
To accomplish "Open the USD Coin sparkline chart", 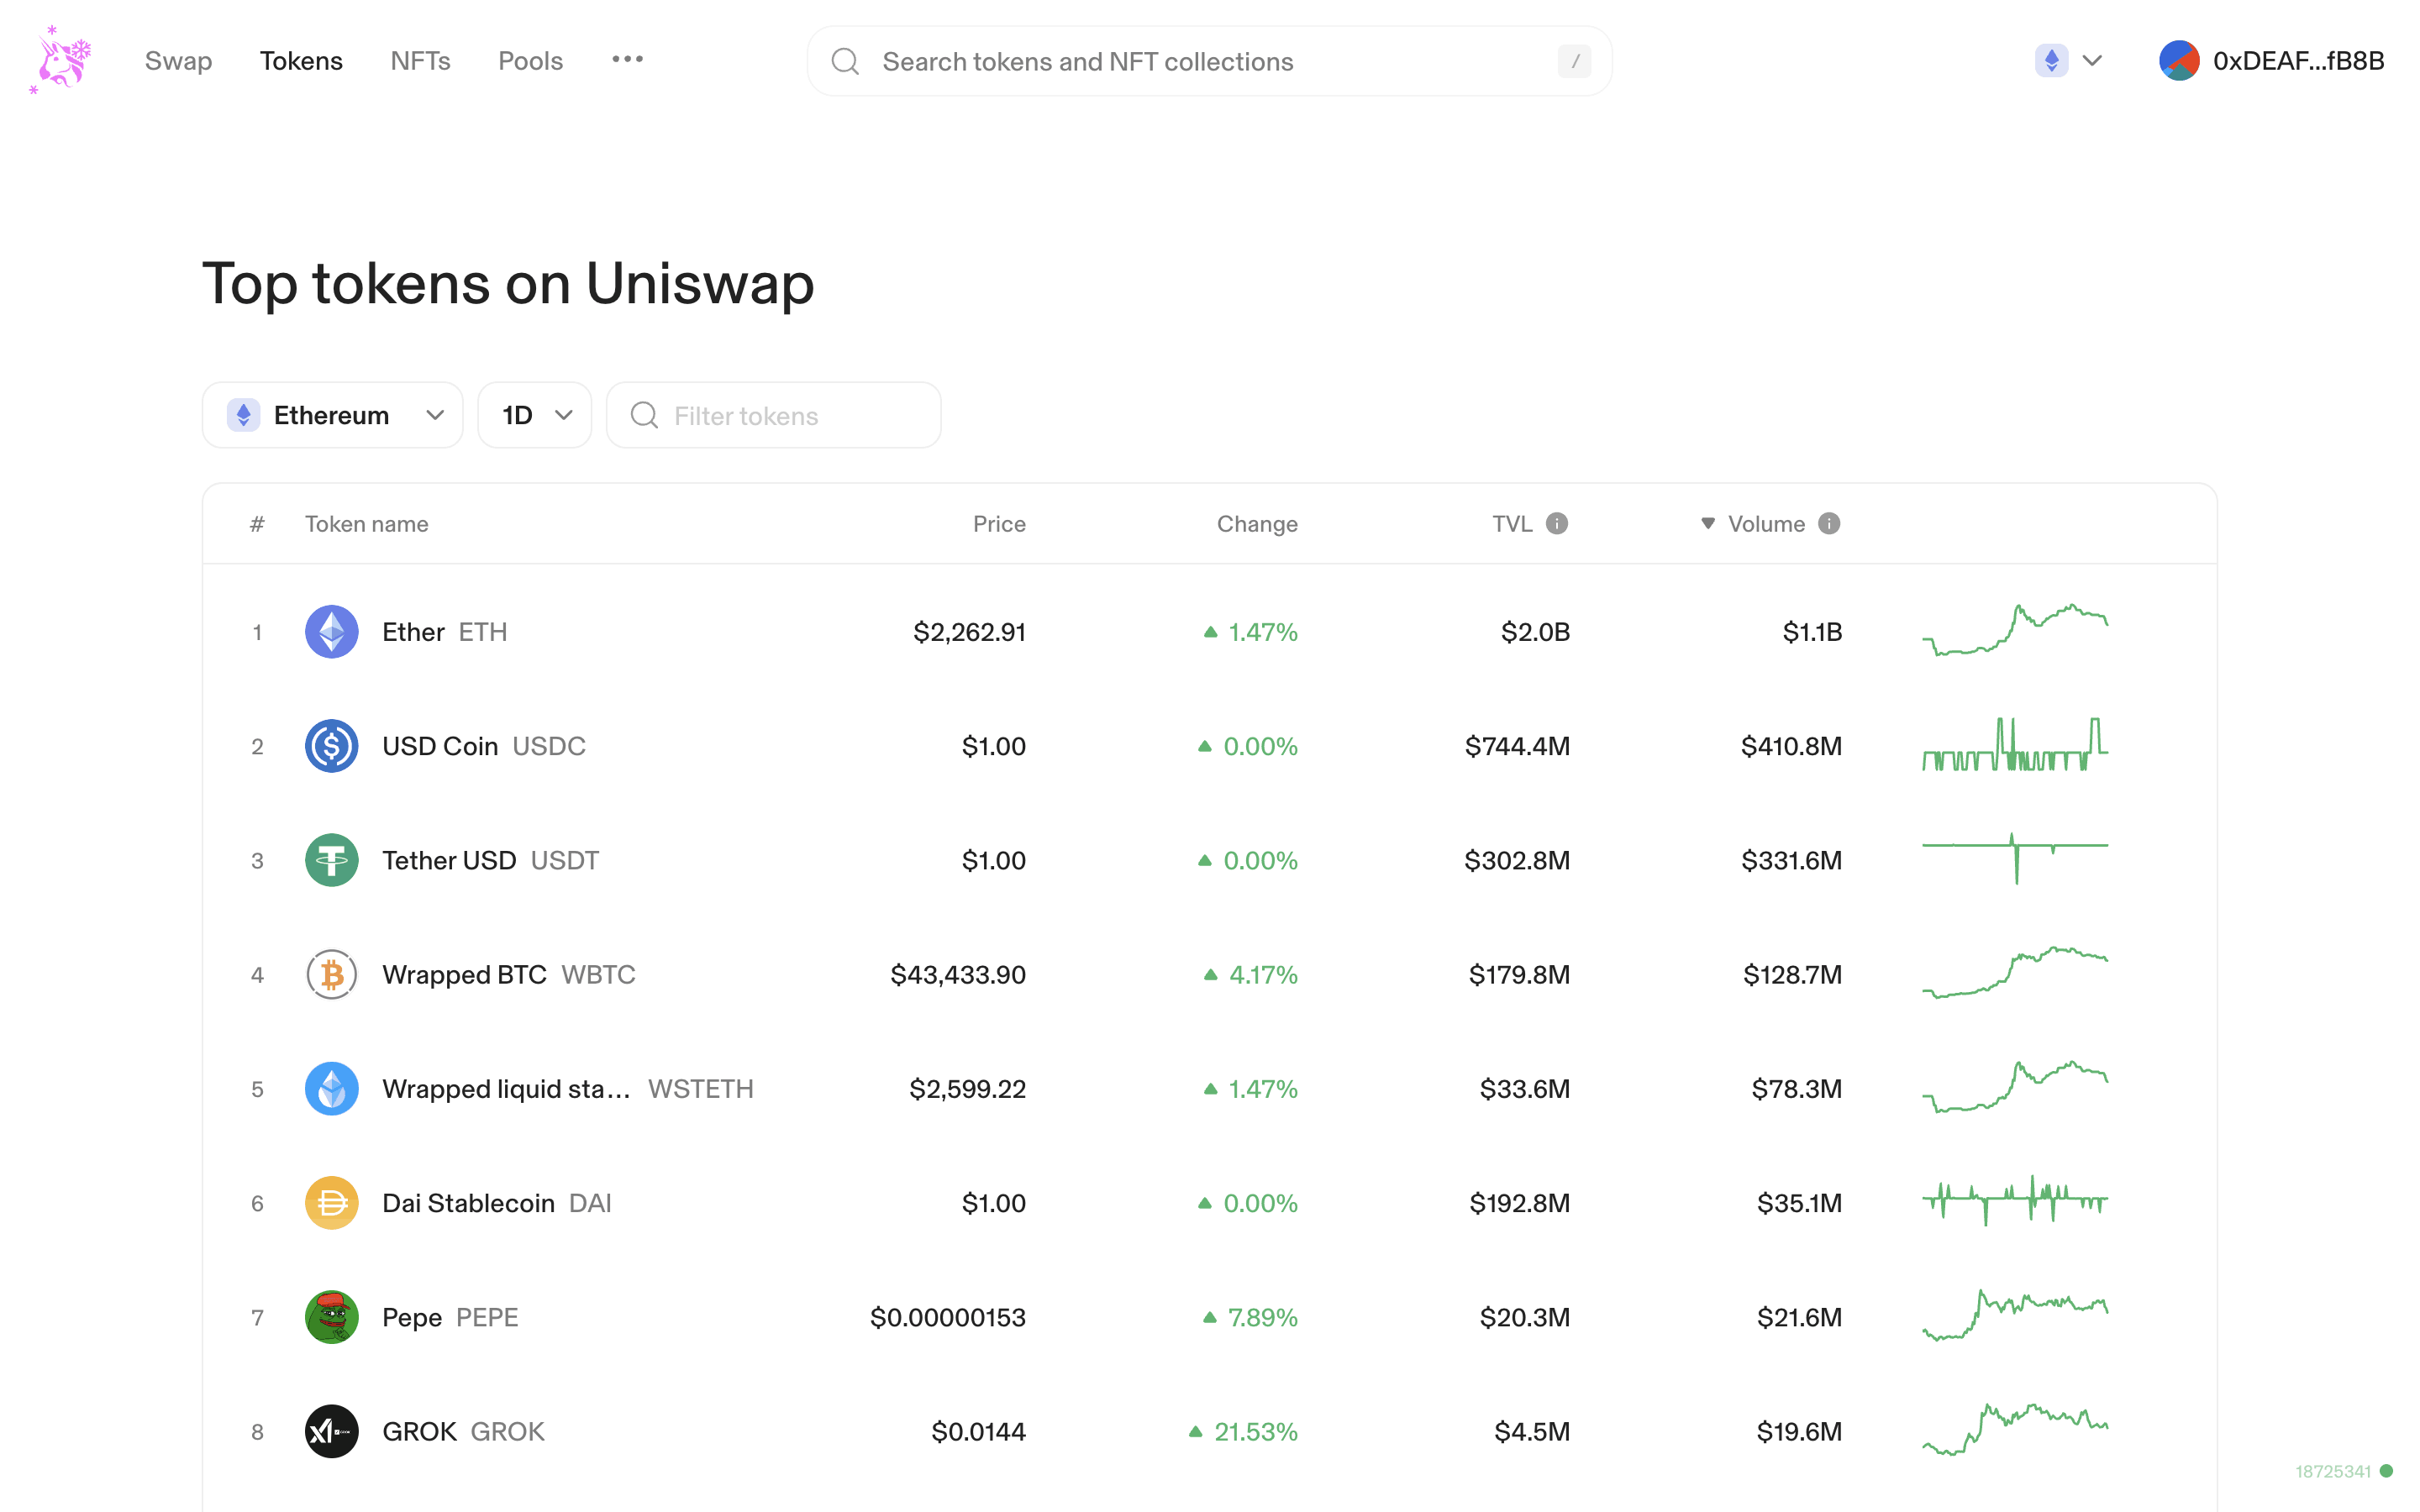I will tap(2015, 744).
